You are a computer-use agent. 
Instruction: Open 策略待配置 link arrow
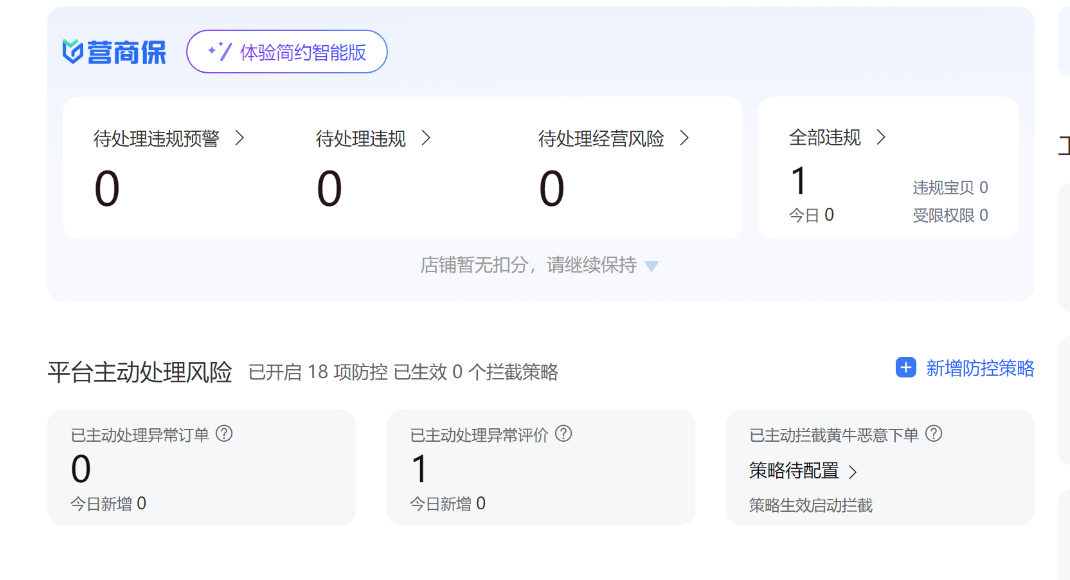pos(853,471)
